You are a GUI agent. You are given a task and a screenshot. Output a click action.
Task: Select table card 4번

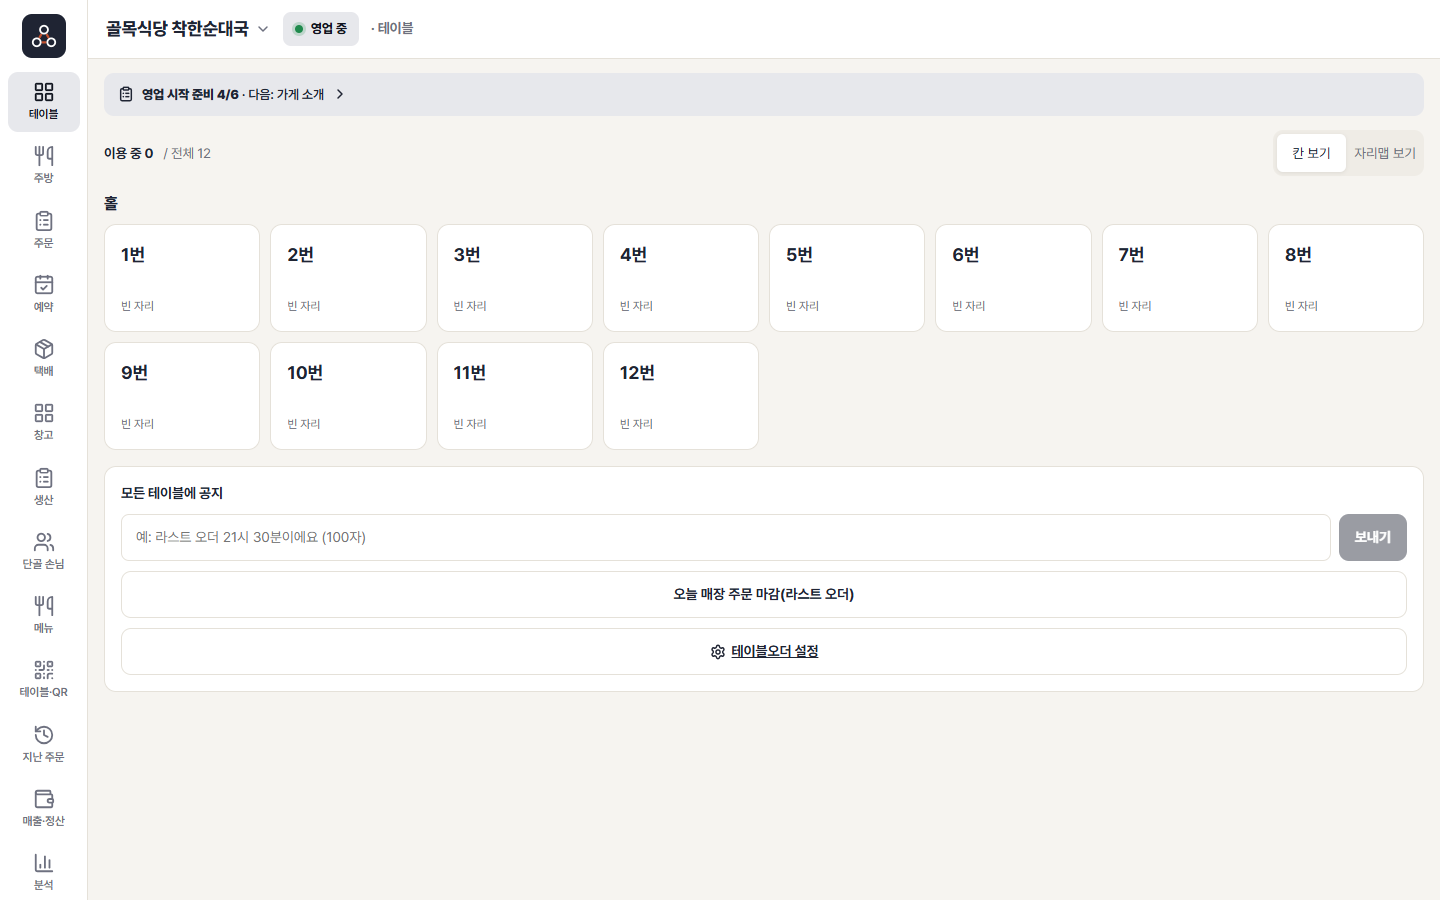click(x=681, y=278)
